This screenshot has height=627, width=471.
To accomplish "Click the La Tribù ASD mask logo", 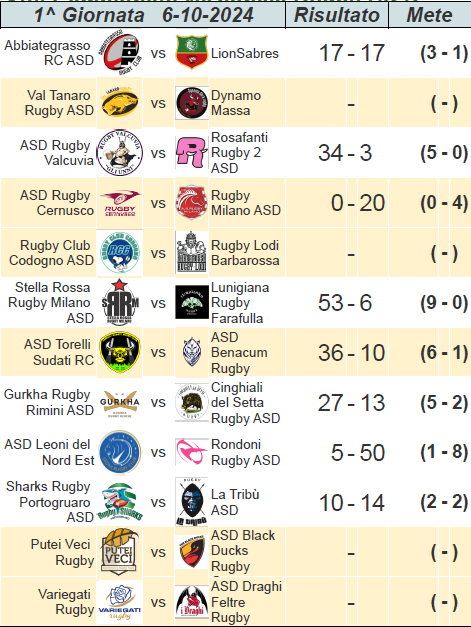I will click(192, 501).
